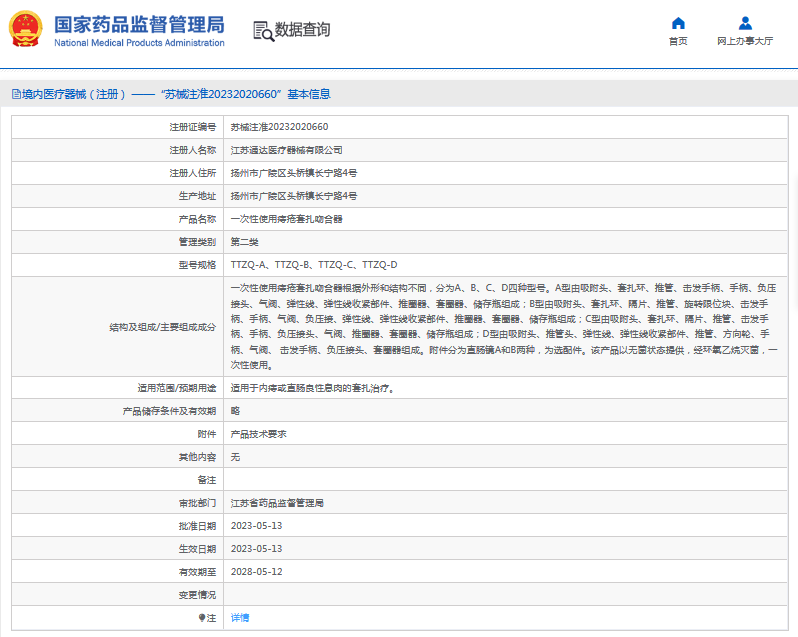Select attachment value 产品技术要求
This screenshot has width=798, height=637.
[259, 434]
